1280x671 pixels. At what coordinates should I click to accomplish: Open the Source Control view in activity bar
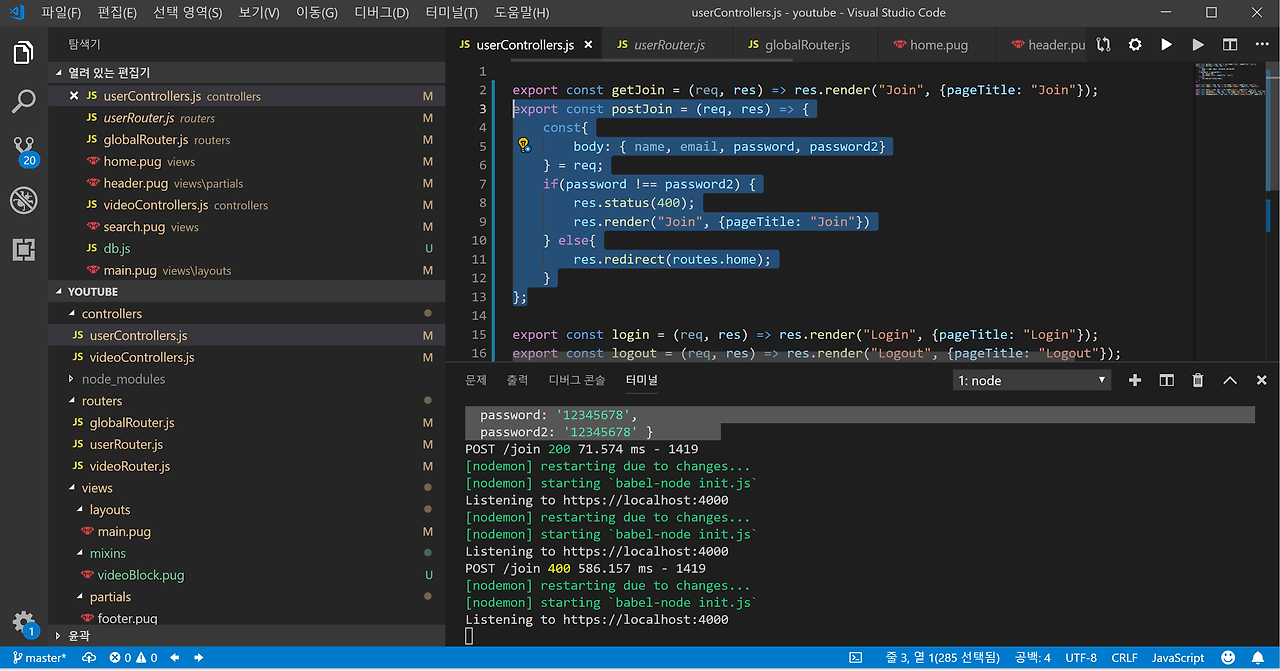click(x=23, y=150)
